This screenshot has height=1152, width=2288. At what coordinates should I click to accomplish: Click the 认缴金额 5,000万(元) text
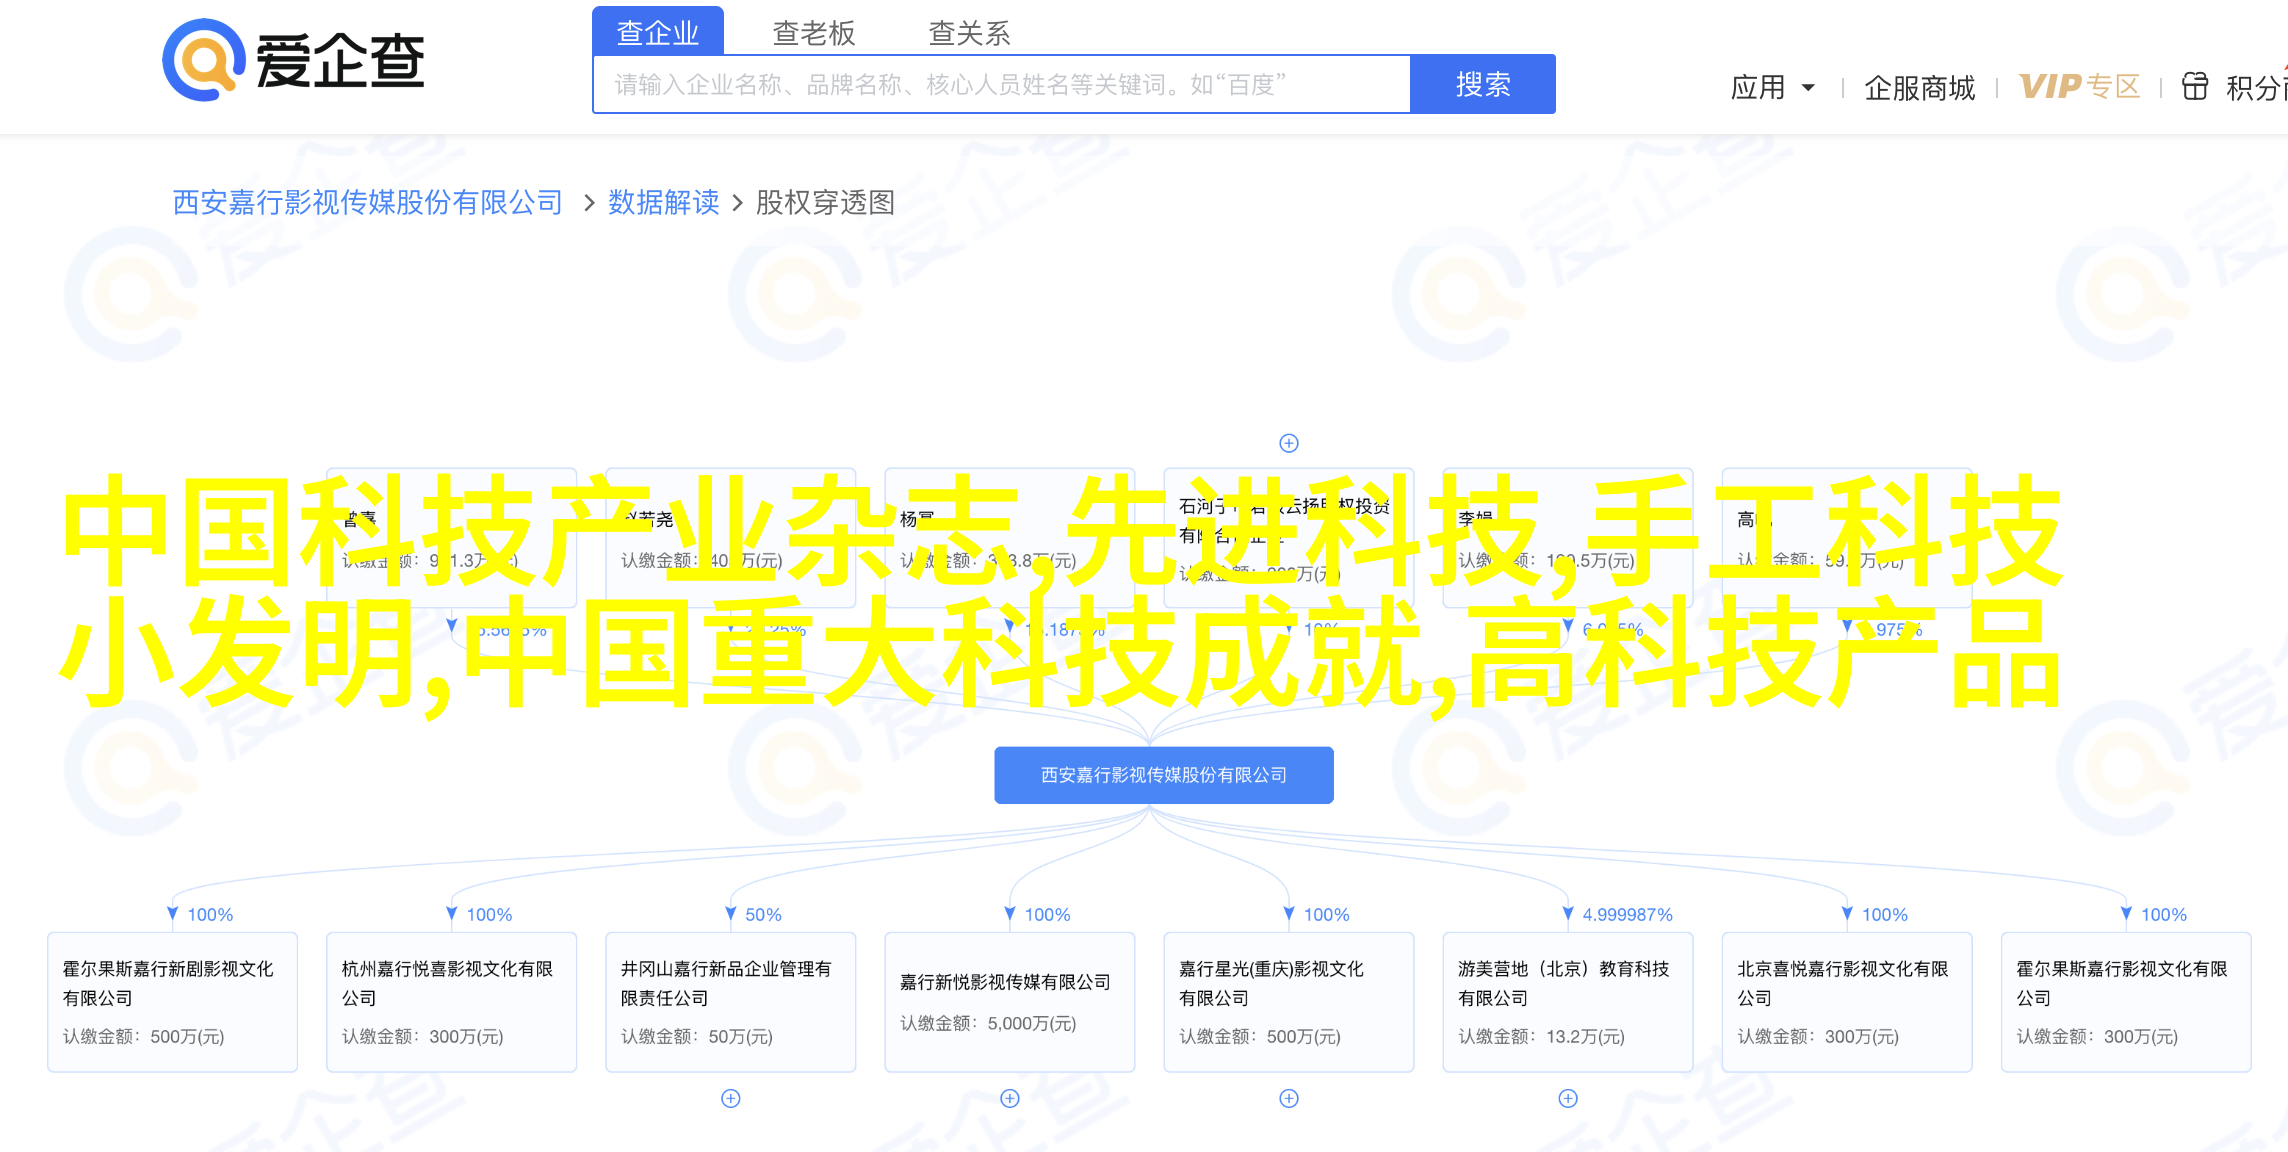coord(988,1023)
